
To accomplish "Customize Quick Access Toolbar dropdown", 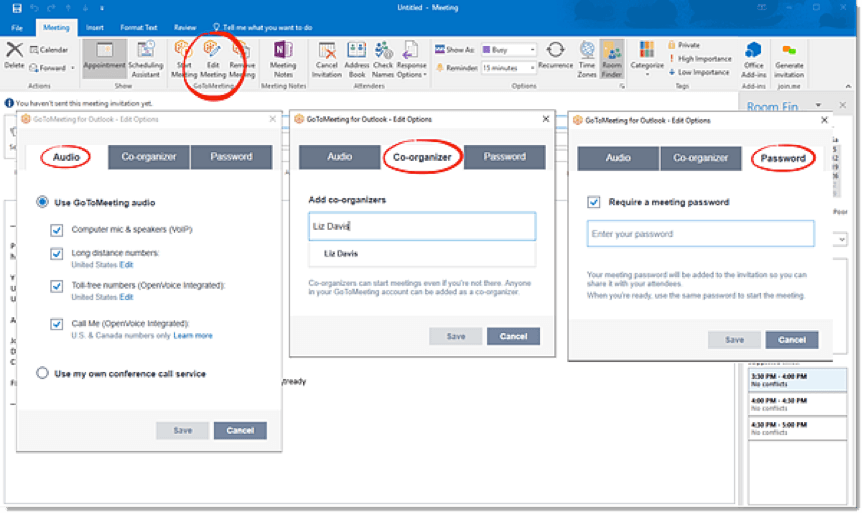I will (x=102, y=8).
